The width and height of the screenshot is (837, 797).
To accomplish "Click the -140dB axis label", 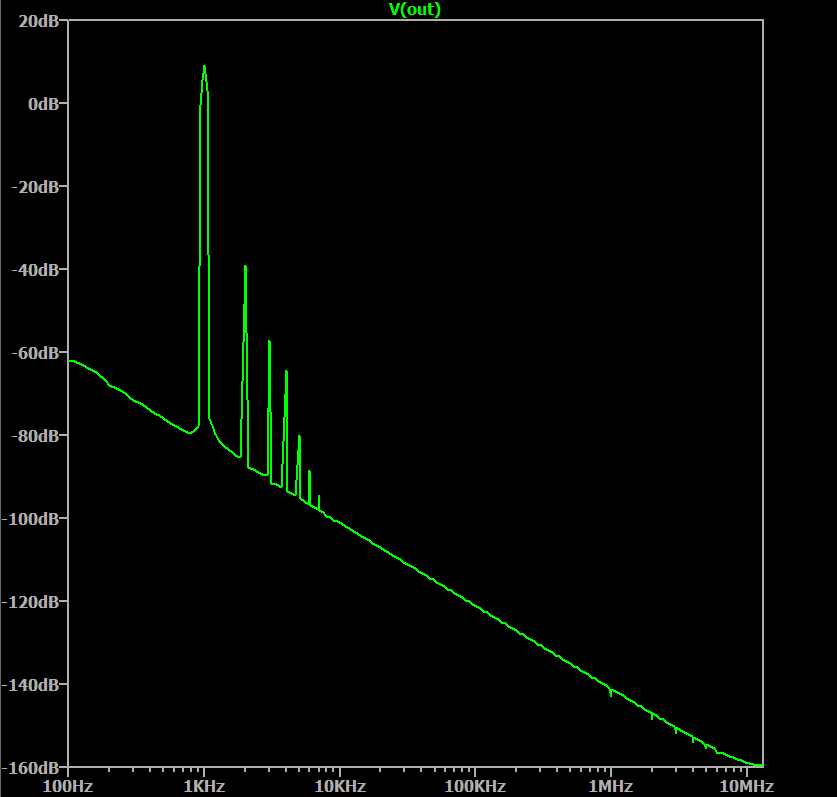I will pyautogui.click(x=31, y=685).
